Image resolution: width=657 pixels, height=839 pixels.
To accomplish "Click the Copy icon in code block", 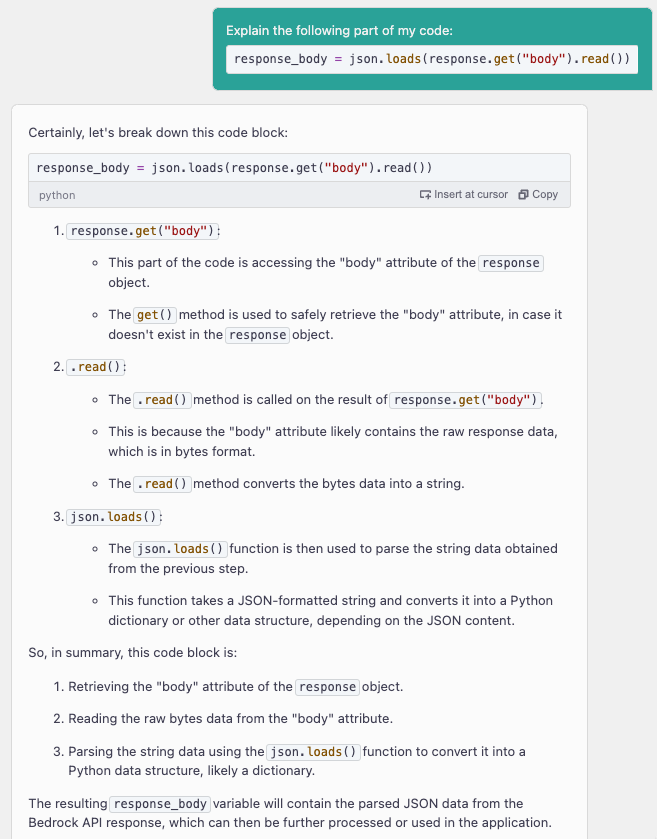I will pyautogui.click(x=523, y=195).
